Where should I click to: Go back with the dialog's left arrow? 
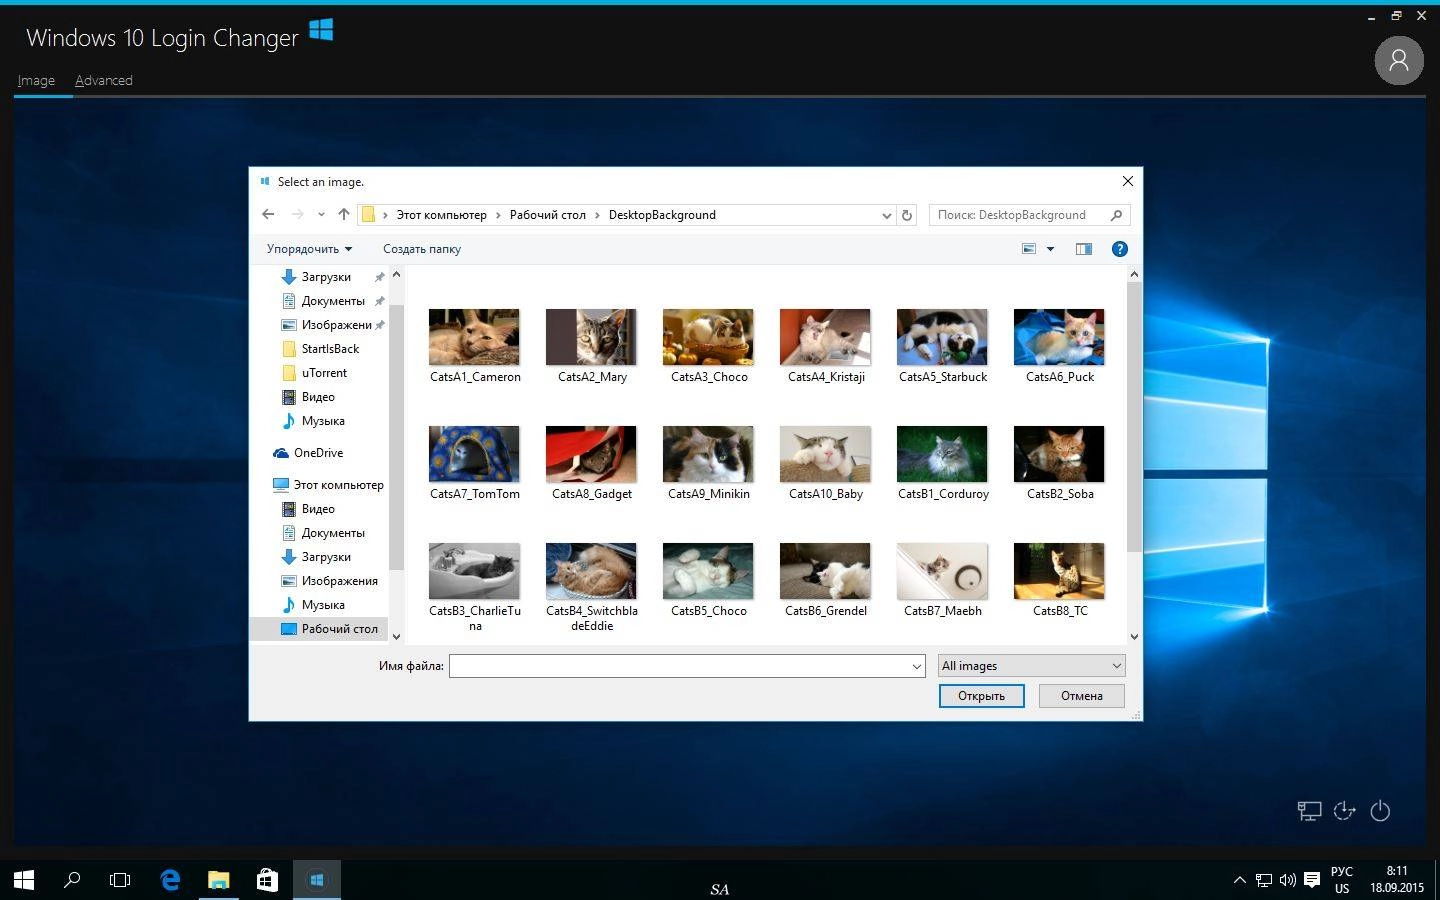click(268, 214)
